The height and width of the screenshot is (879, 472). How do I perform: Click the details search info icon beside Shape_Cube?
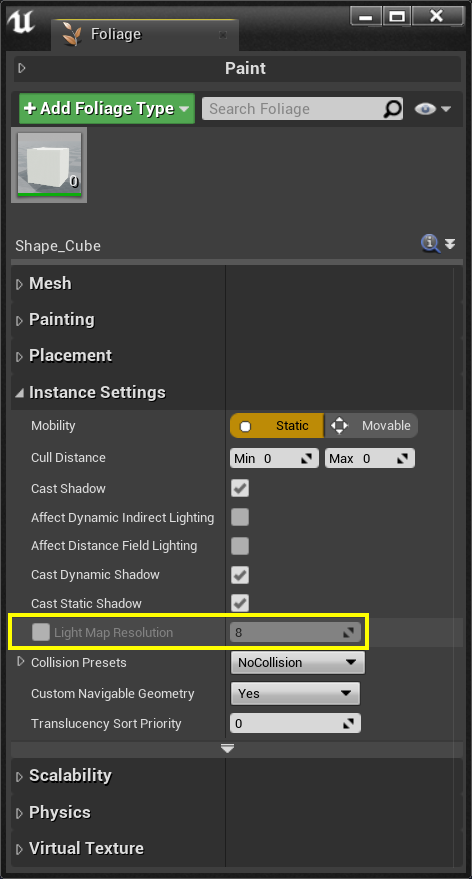point(430,244)
